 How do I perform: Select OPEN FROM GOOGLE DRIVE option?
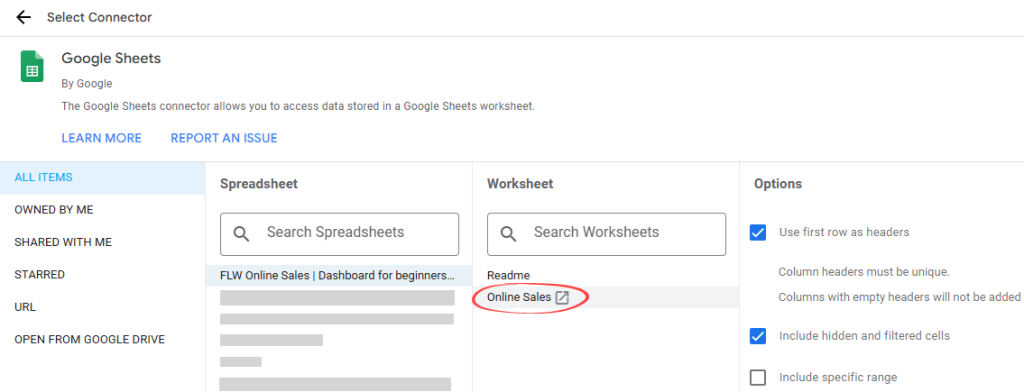pos(103,340)
